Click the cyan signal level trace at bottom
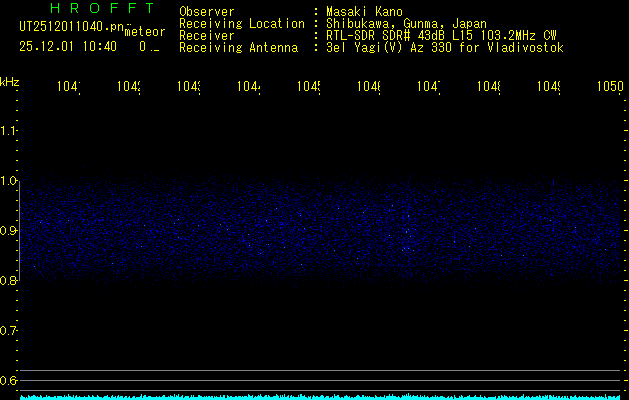629x400 pixels. (x=320, y=396)
